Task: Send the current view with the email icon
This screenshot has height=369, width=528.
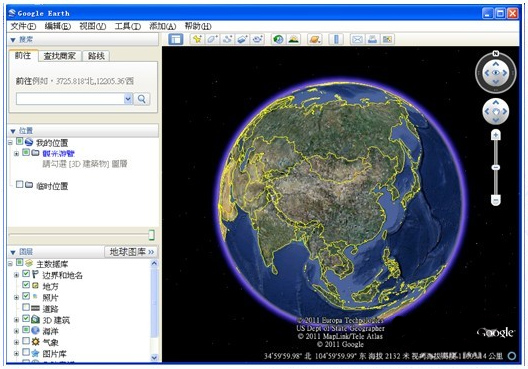Action: pos(357,39)
